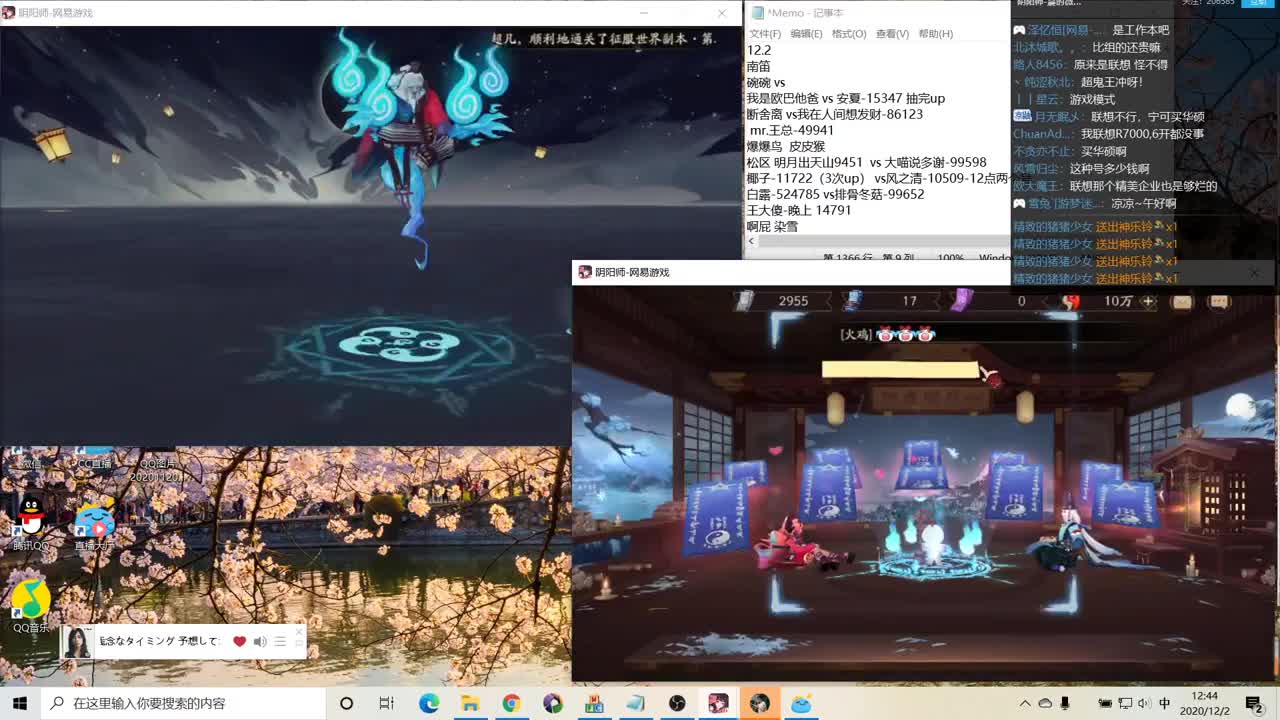Open 帮助(H) menu in Notepad
Screen dimensions: 1280x720
pyautogui.click(x=935, y=34)
